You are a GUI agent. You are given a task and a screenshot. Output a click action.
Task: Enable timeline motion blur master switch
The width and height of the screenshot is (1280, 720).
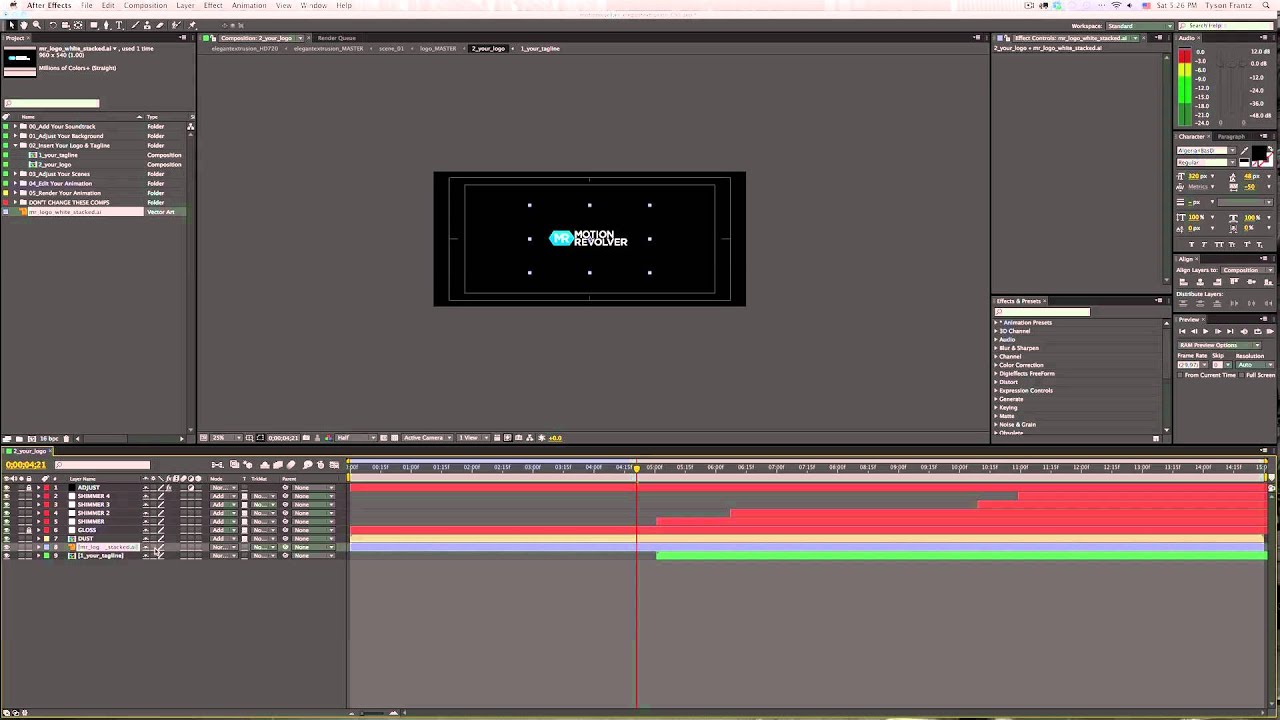tap(291, 465)
